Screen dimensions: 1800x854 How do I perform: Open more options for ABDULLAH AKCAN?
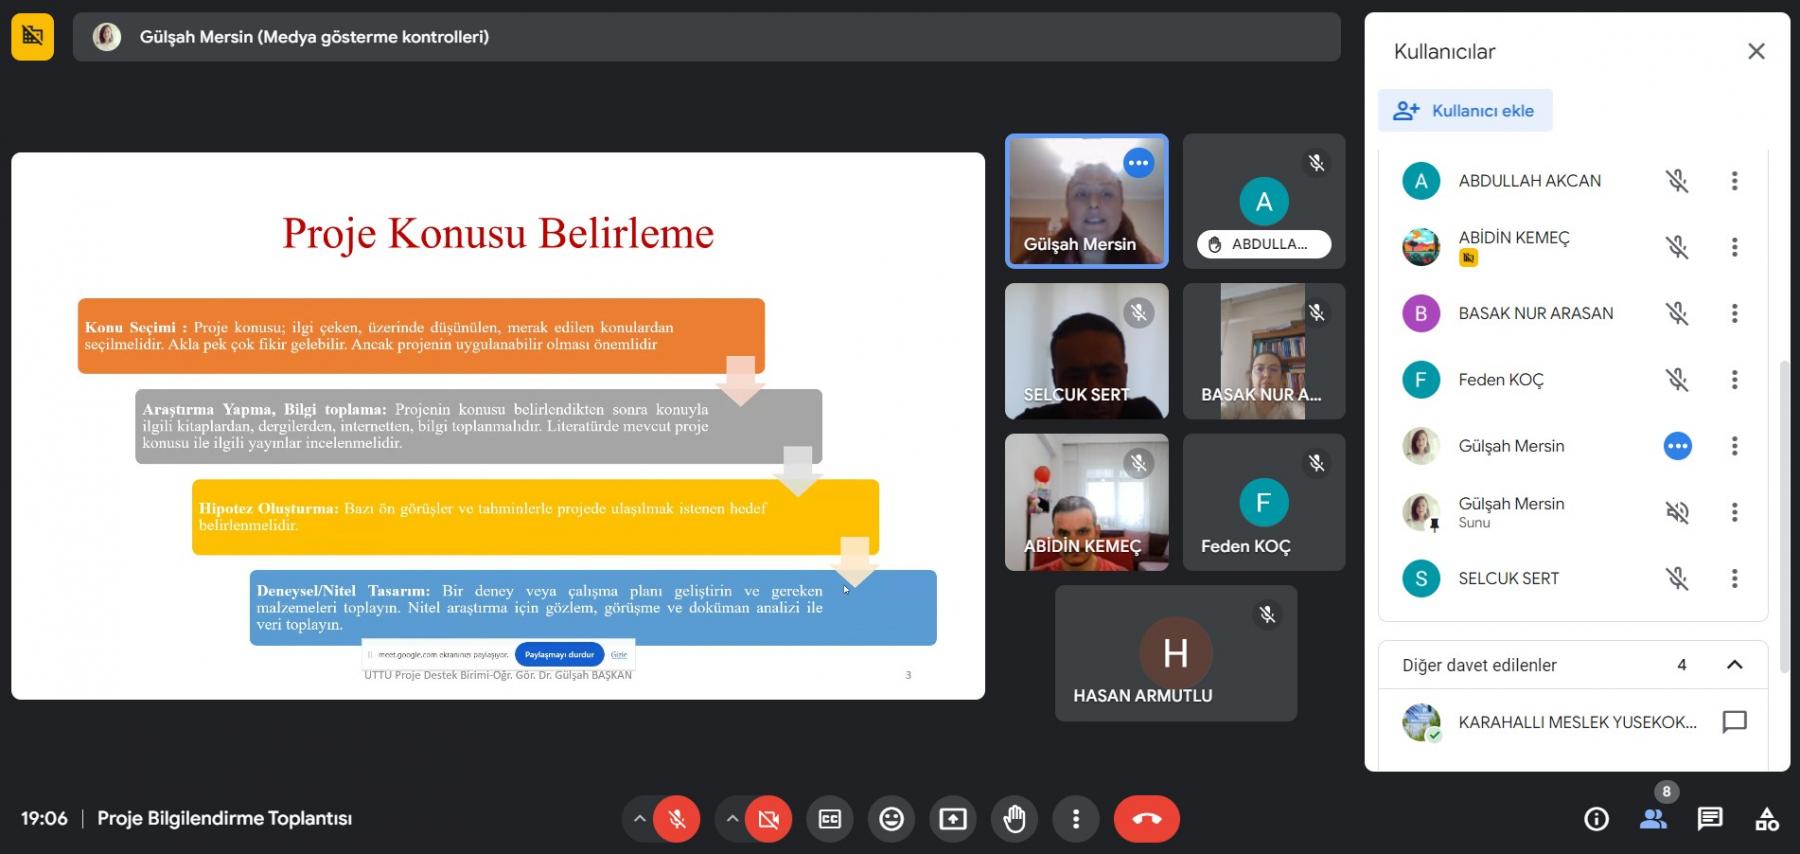(x=1734, y=181)
